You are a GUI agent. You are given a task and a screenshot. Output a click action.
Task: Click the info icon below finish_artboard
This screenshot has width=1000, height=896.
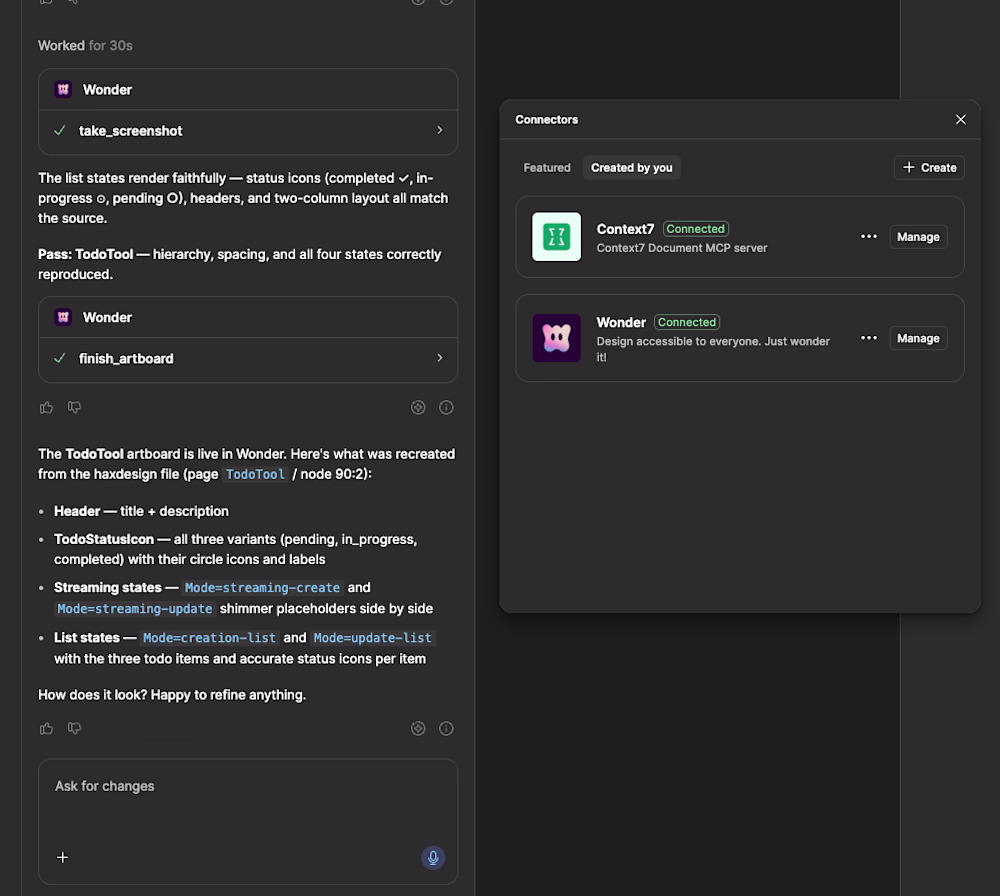[446, 408]
